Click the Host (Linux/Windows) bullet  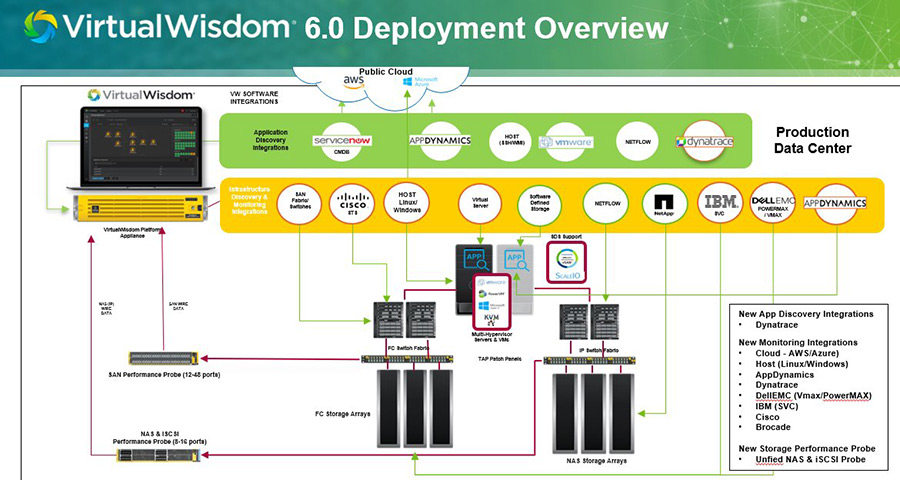(x=801, y=363)
